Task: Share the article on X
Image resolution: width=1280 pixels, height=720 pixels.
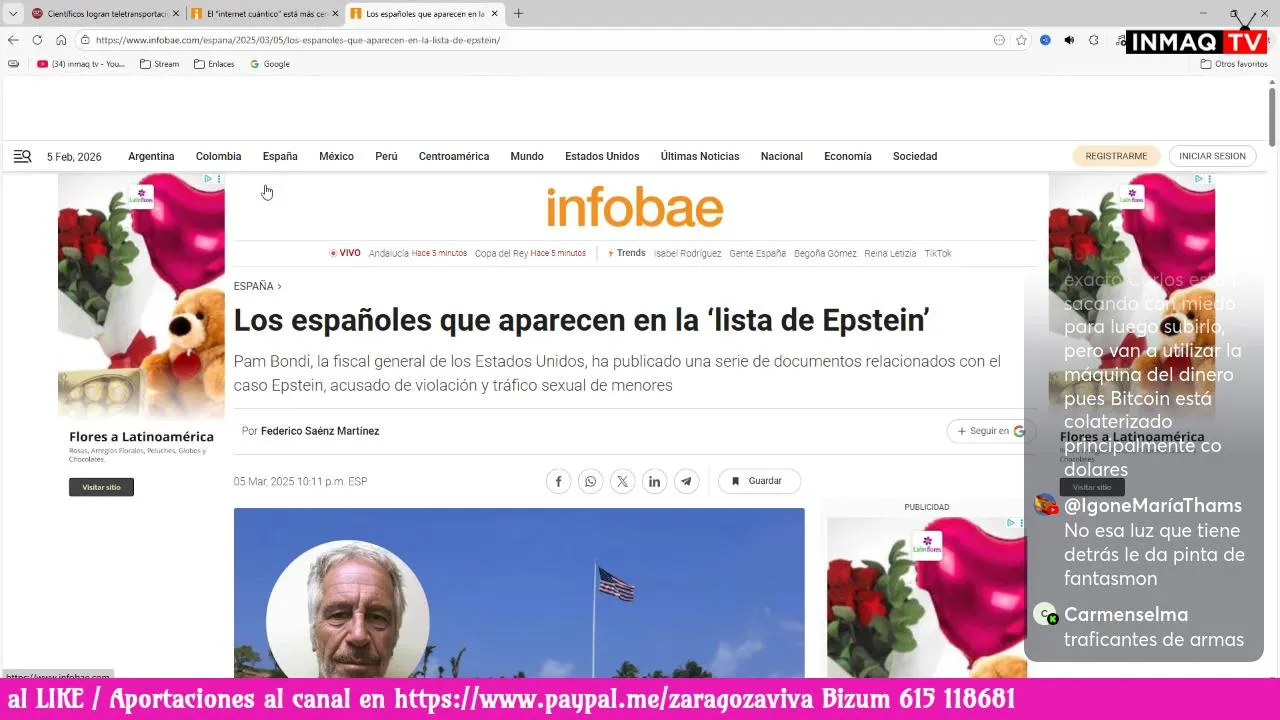Action: tap(622, 481)
